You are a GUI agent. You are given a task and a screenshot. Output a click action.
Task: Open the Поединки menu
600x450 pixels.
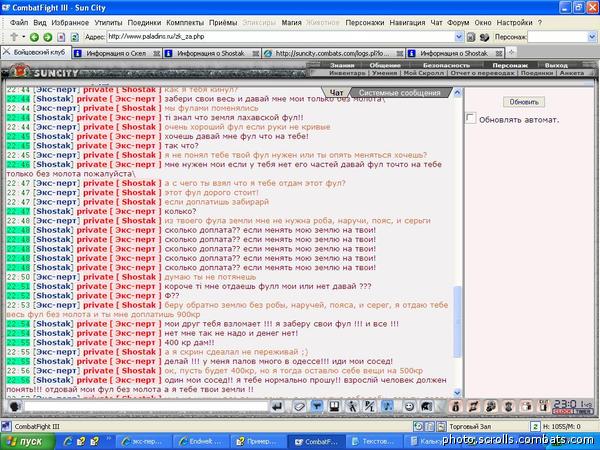[x=144, y=23]
